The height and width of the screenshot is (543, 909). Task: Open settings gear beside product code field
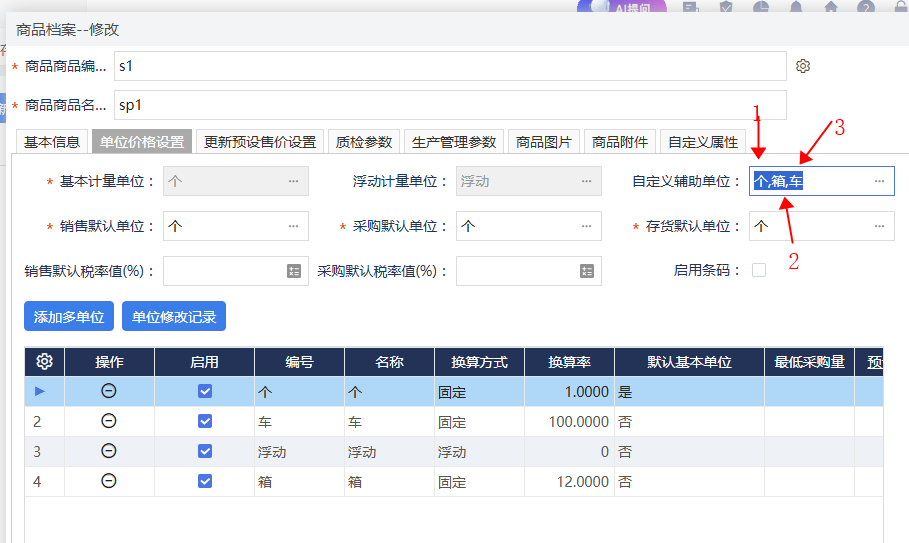[x=802, y=66]
